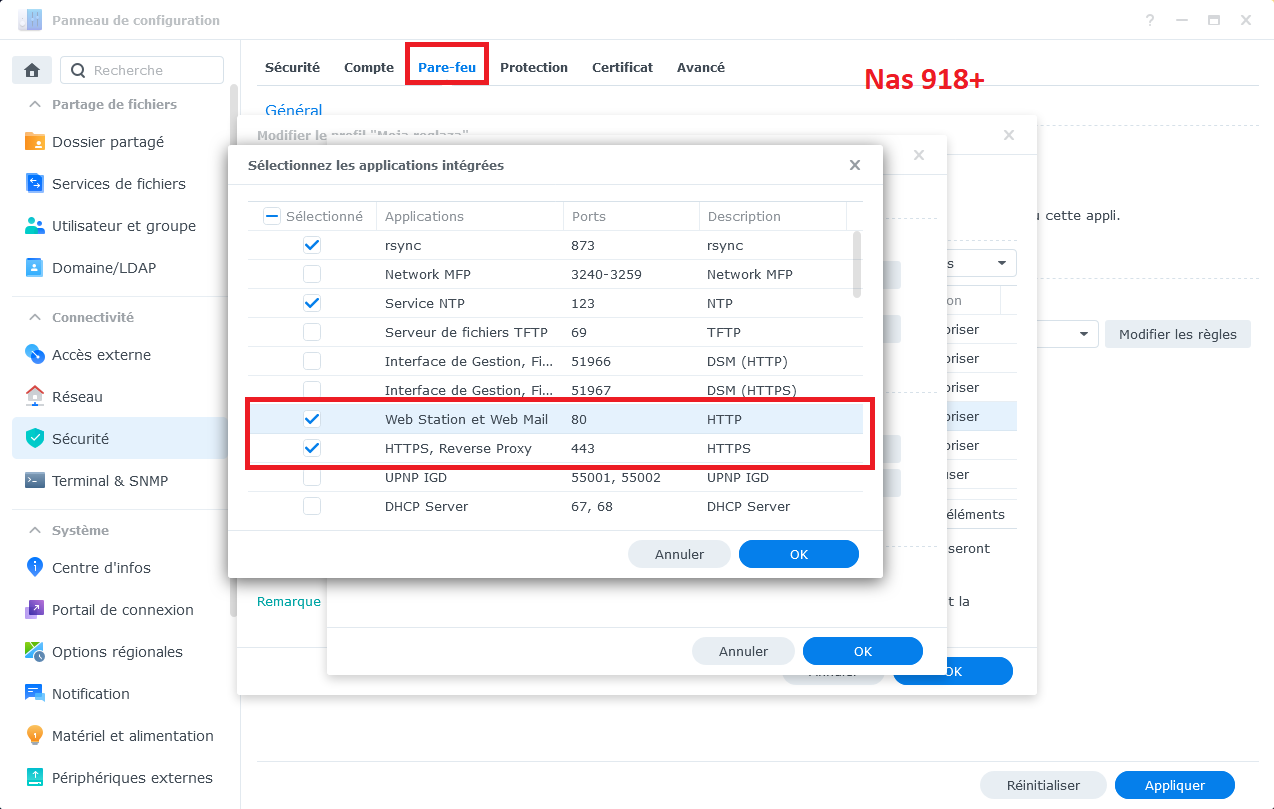Viewport: 1274px width, 809px height.
Task: Click Modifier les règles button
Action: [x=1178, y=334]
